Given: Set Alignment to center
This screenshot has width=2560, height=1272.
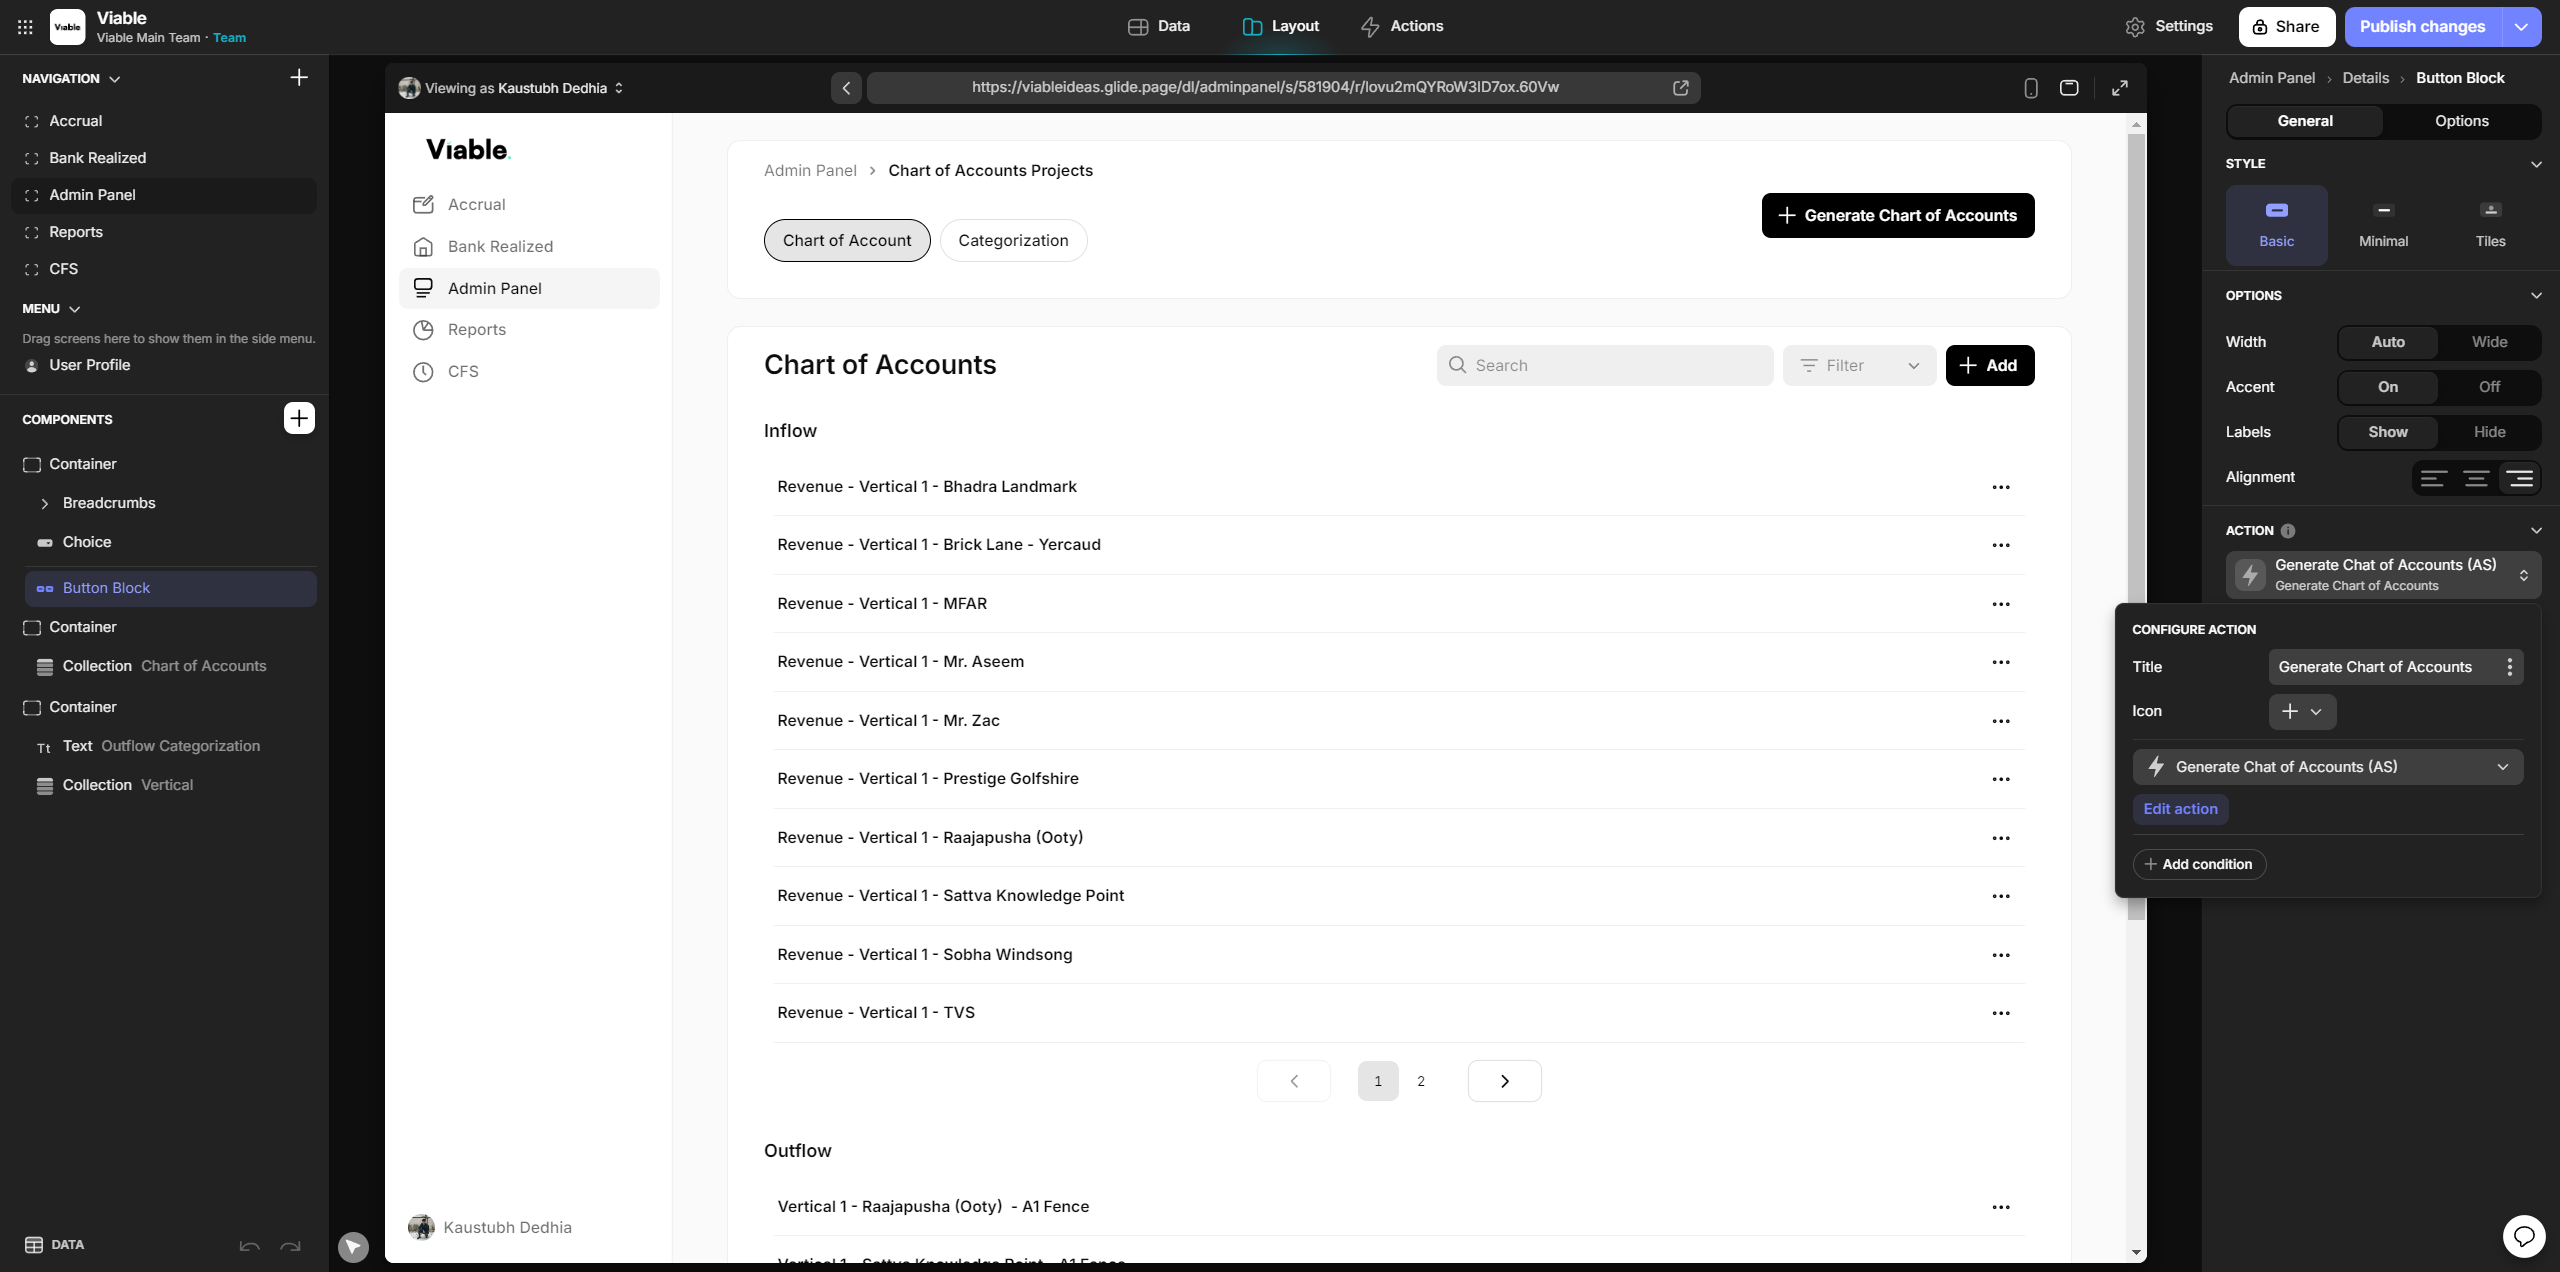Looking at the screenshot, I should (2476, 478).
